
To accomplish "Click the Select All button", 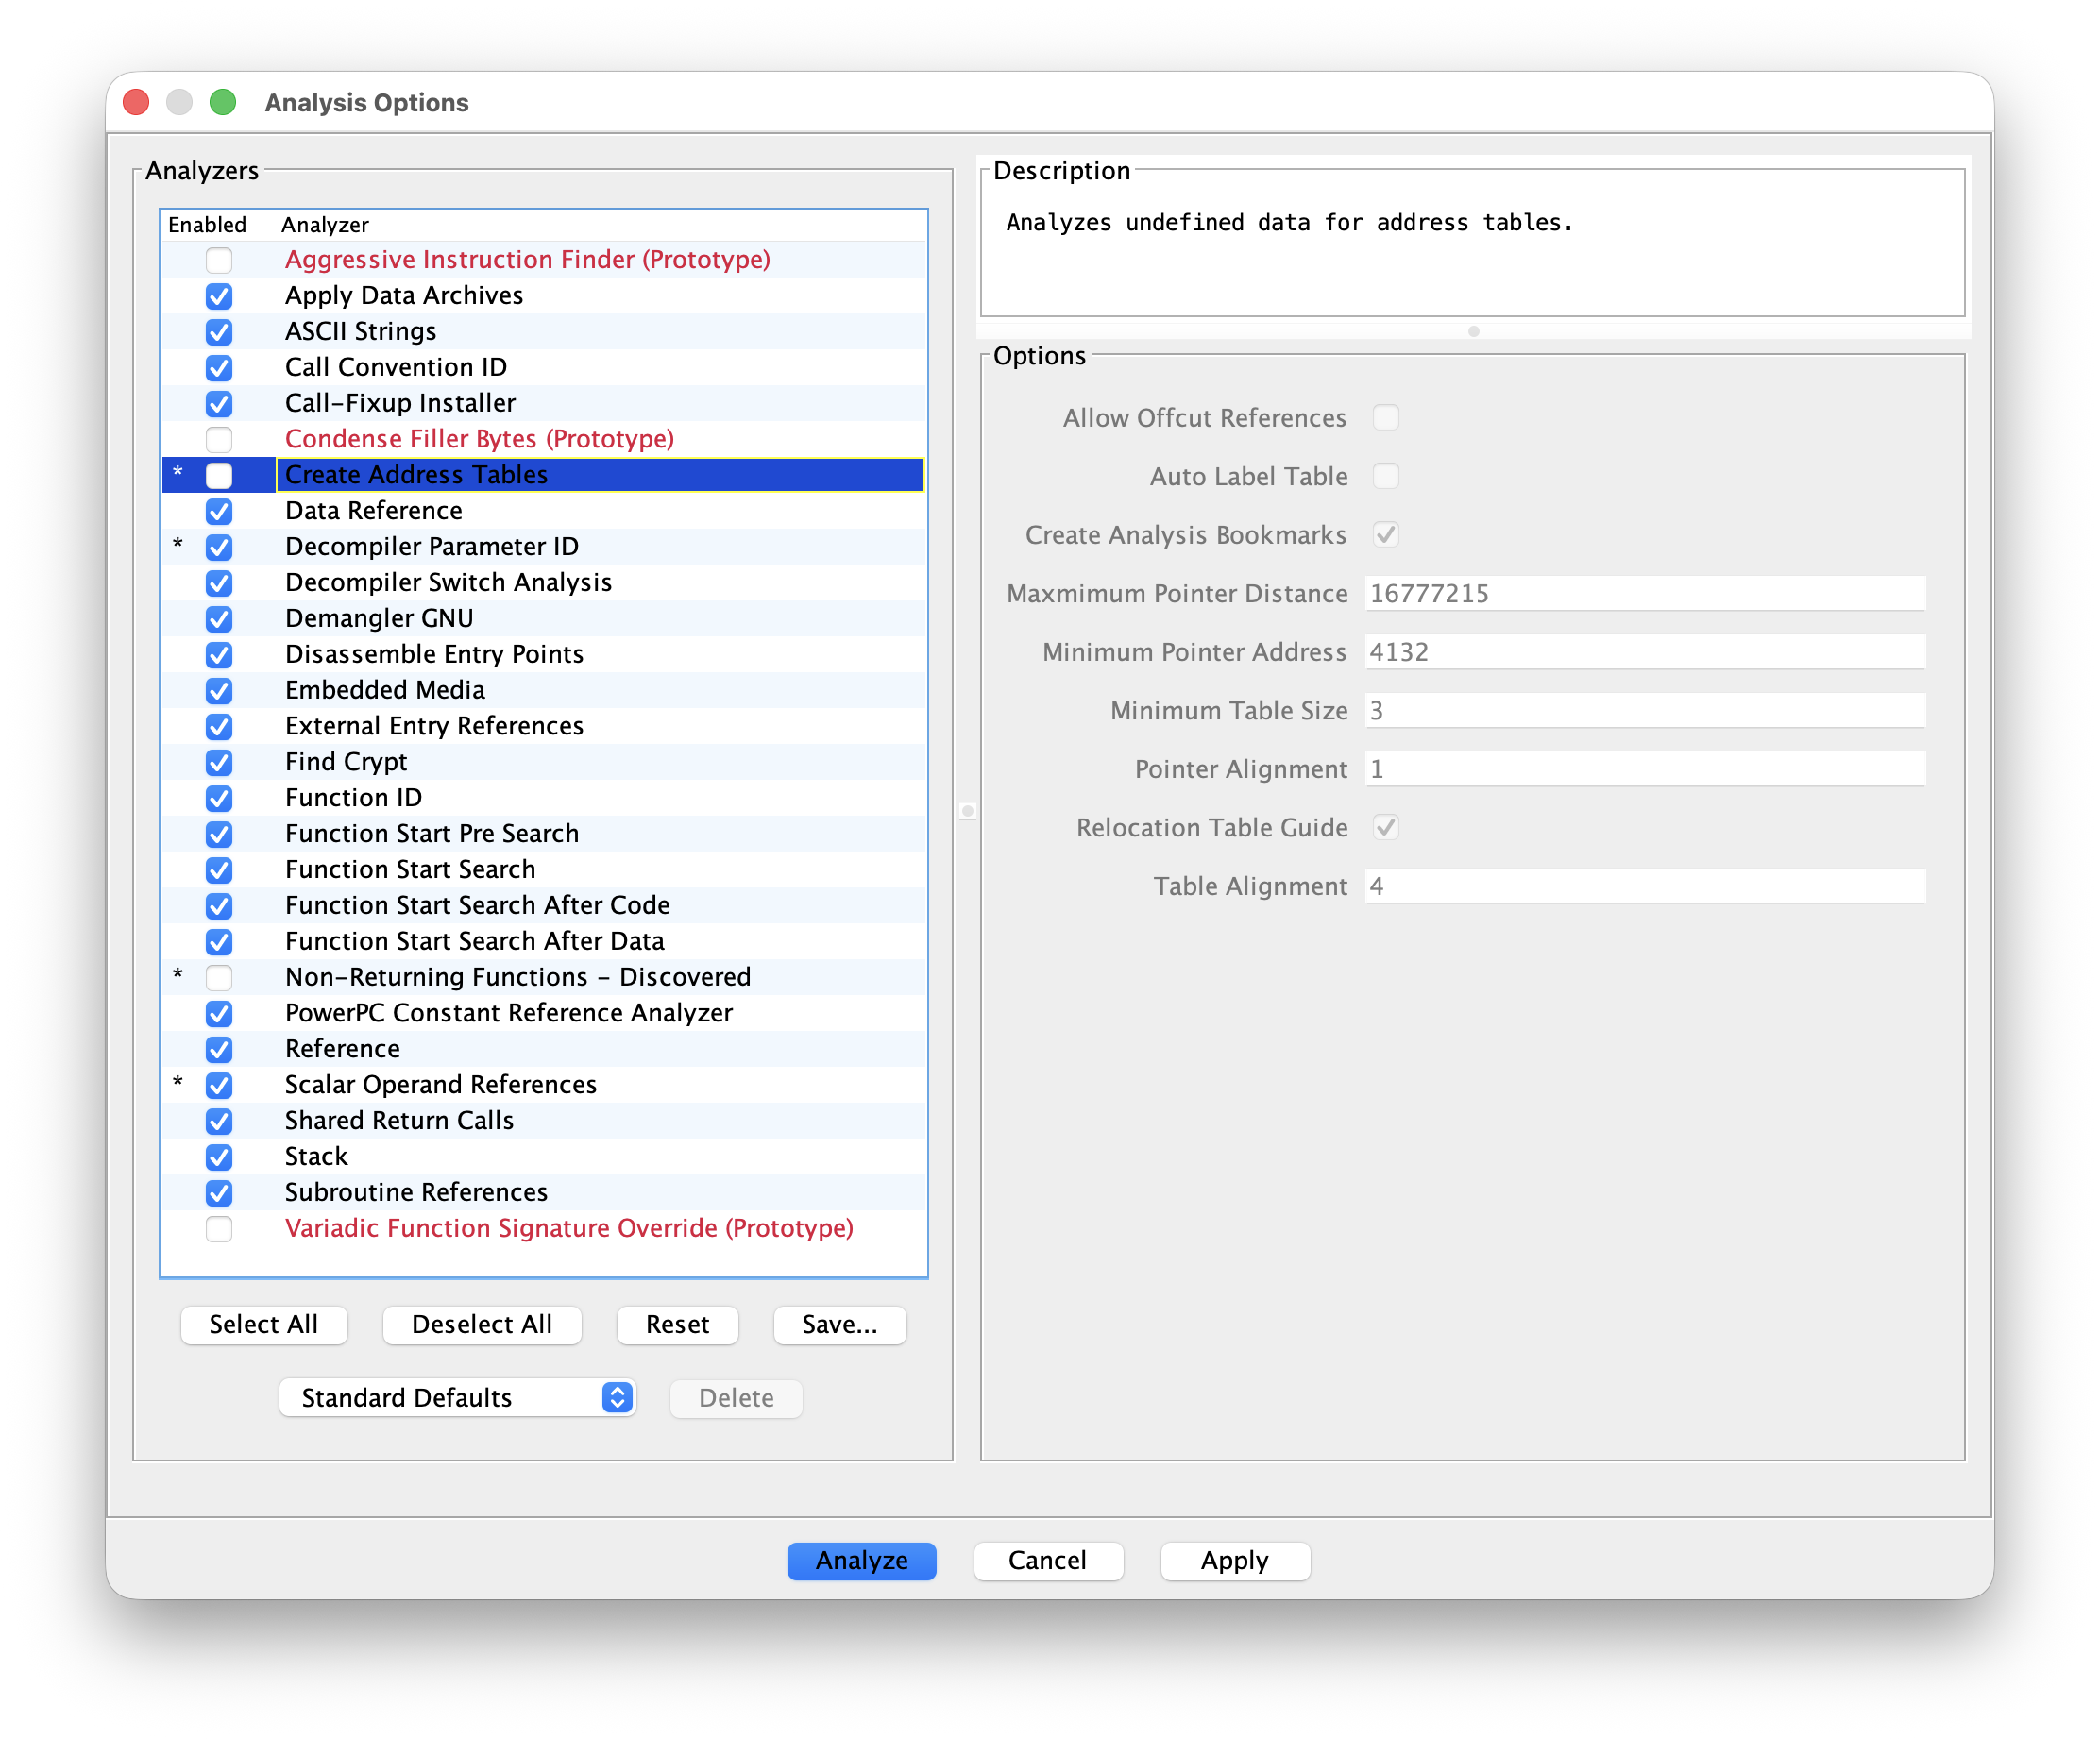I will pos(264,1325).
